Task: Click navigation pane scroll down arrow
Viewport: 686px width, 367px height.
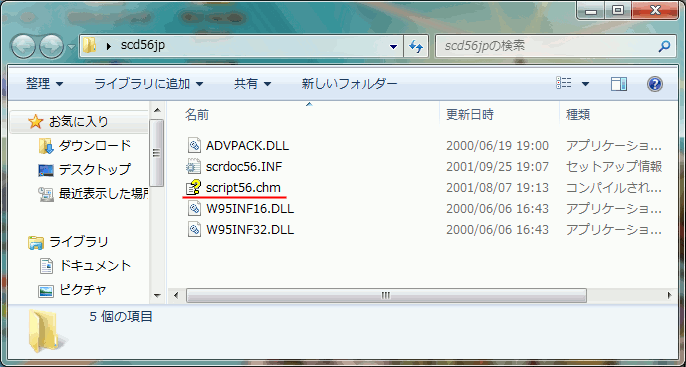Action: pyautogui.click(x=157, y=296)
